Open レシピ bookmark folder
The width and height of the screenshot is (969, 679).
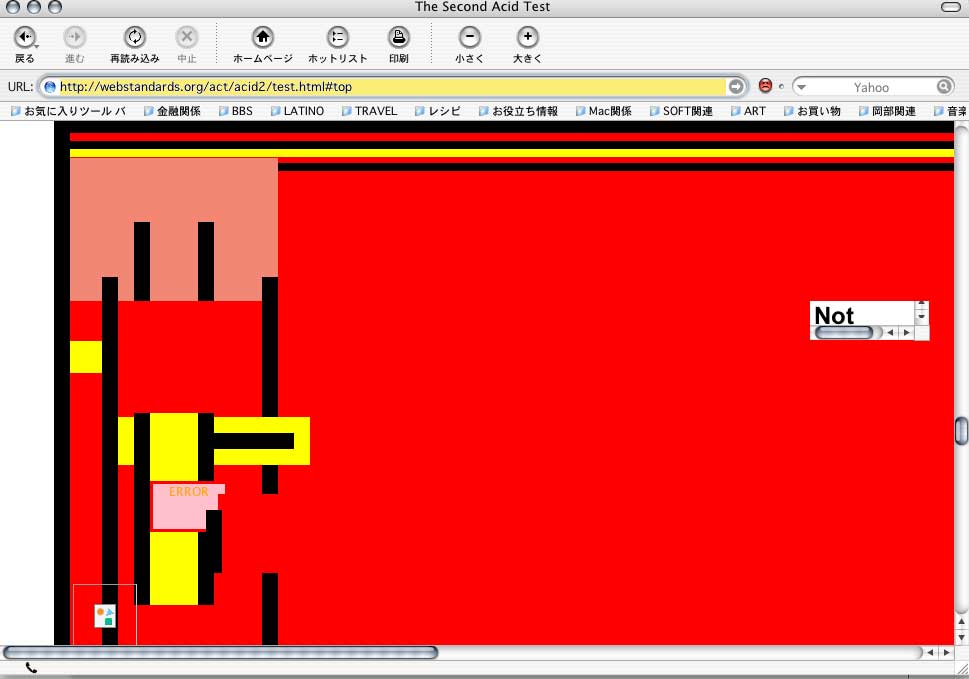[438, 111]
